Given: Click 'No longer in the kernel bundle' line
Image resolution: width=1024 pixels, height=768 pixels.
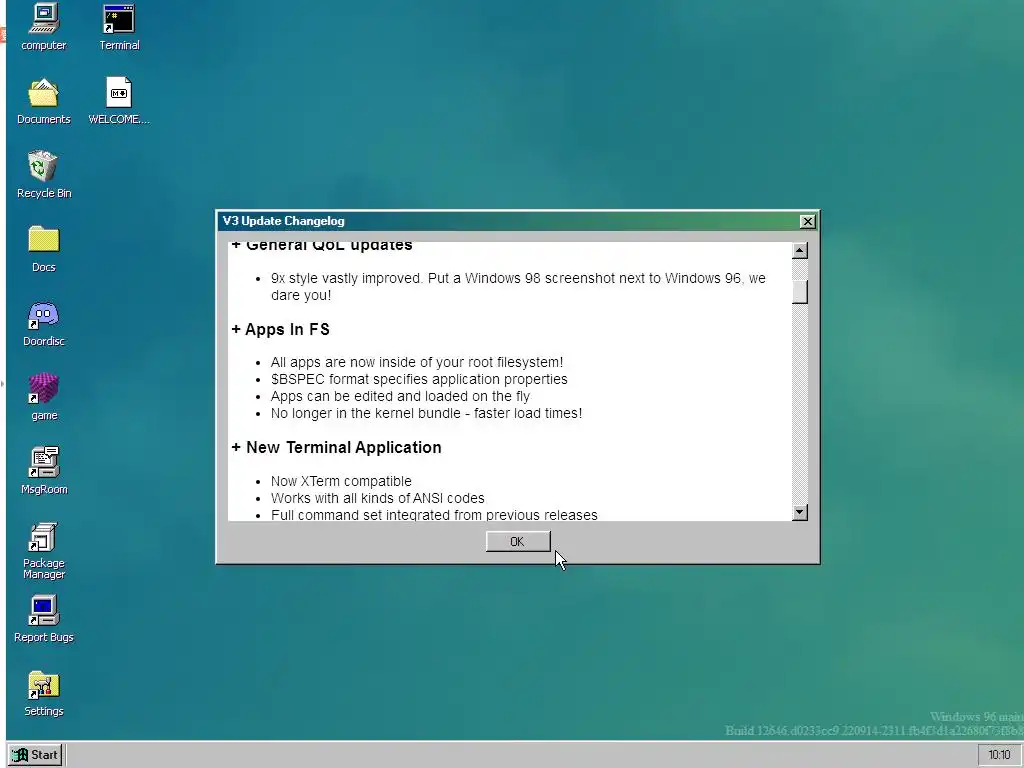Looking at the screenshot, I should coord(426,413).
